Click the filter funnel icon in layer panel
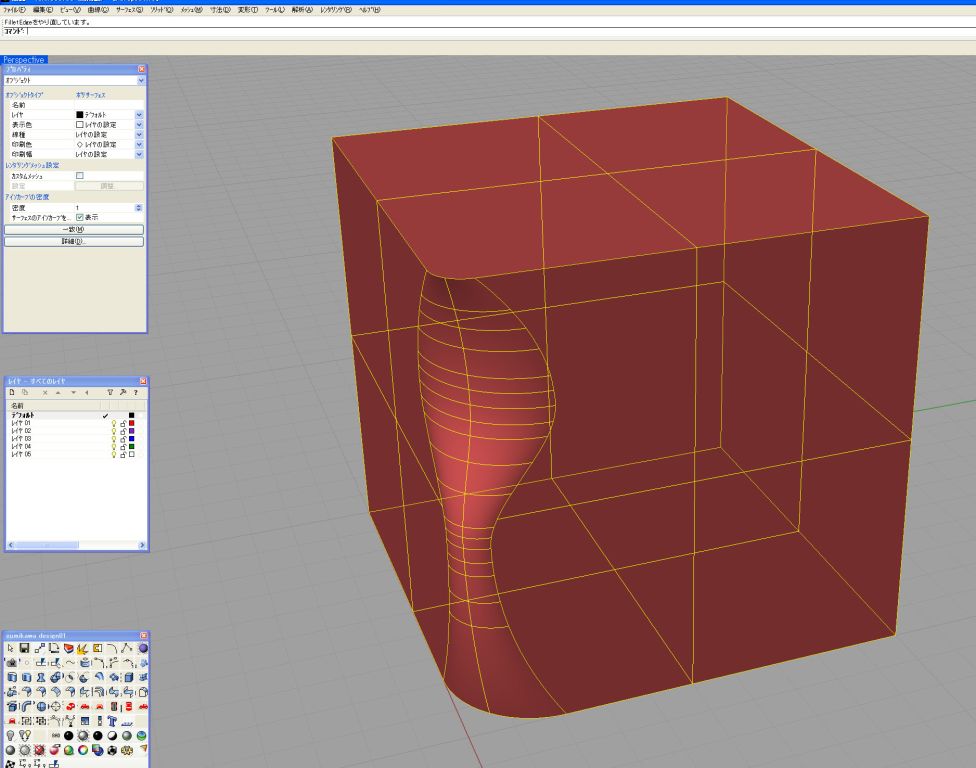 110,393
